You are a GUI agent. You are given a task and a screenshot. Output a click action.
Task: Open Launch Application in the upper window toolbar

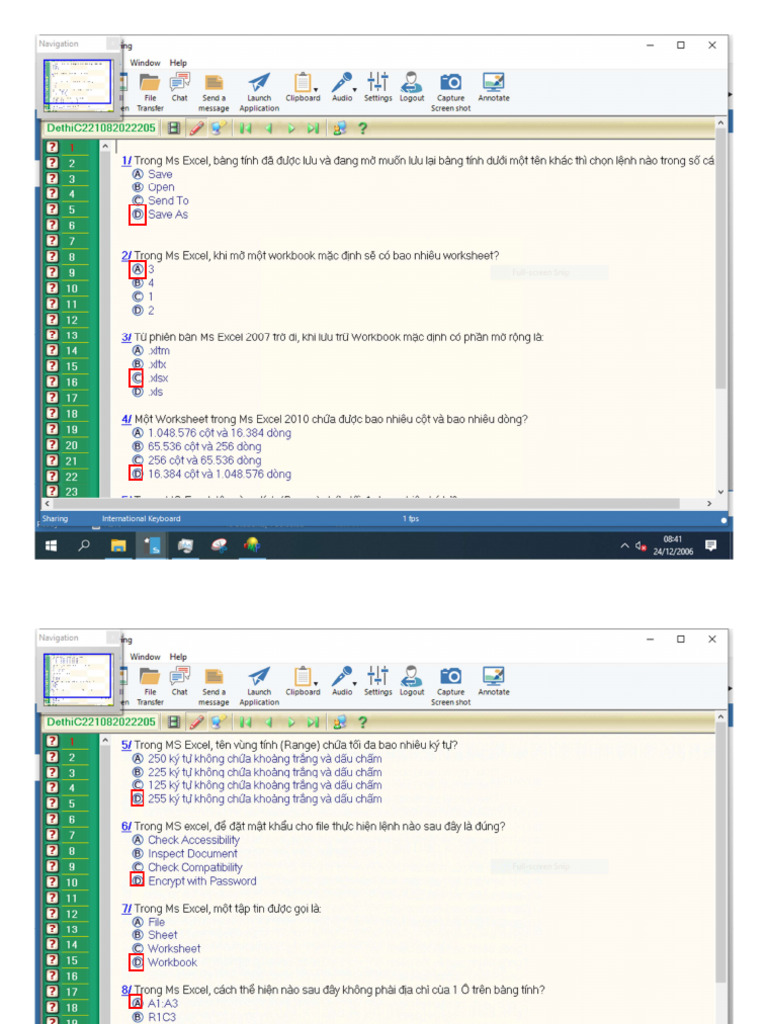coord(259,87)
